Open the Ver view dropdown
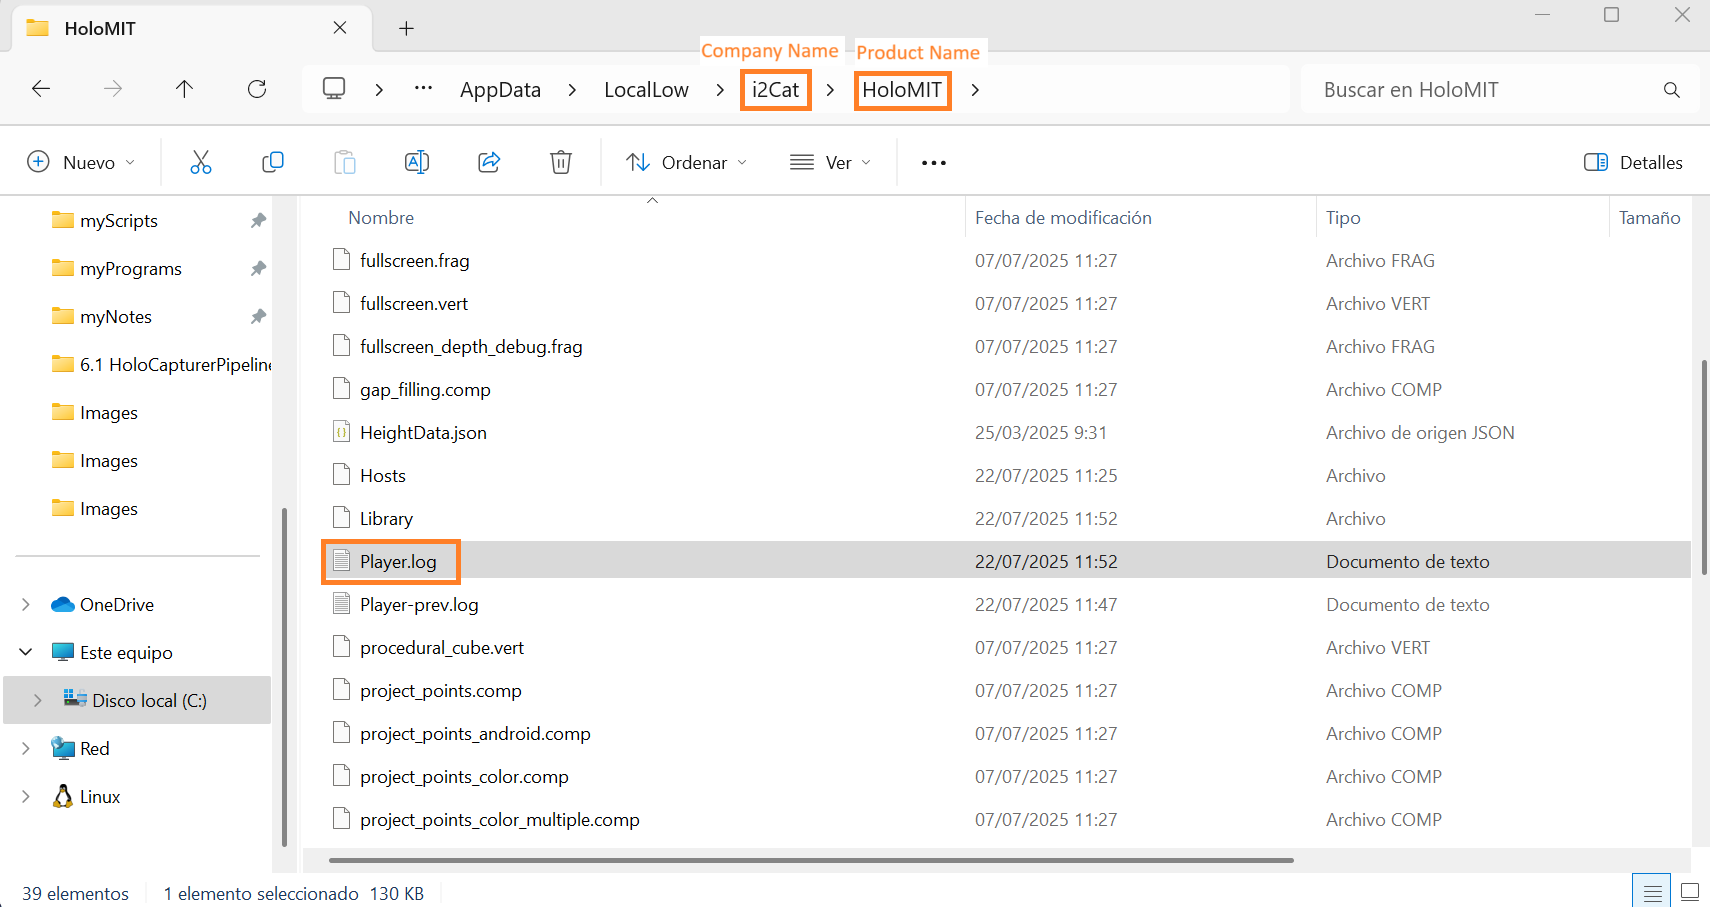The image size is (1710, 907). point(830,162)
